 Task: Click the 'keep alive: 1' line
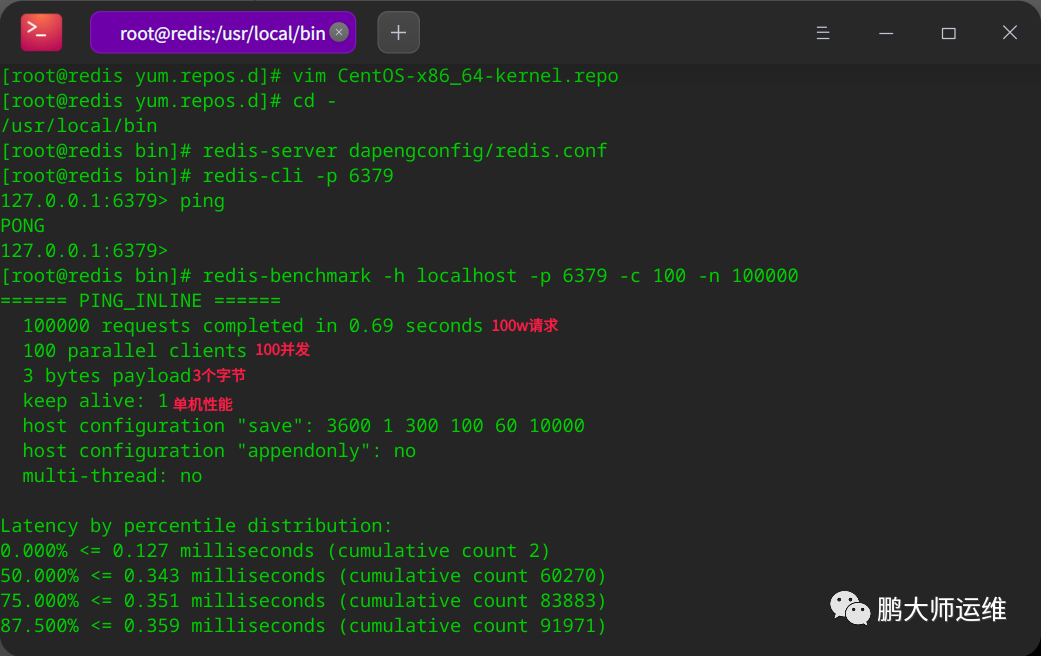click(95, 401)
